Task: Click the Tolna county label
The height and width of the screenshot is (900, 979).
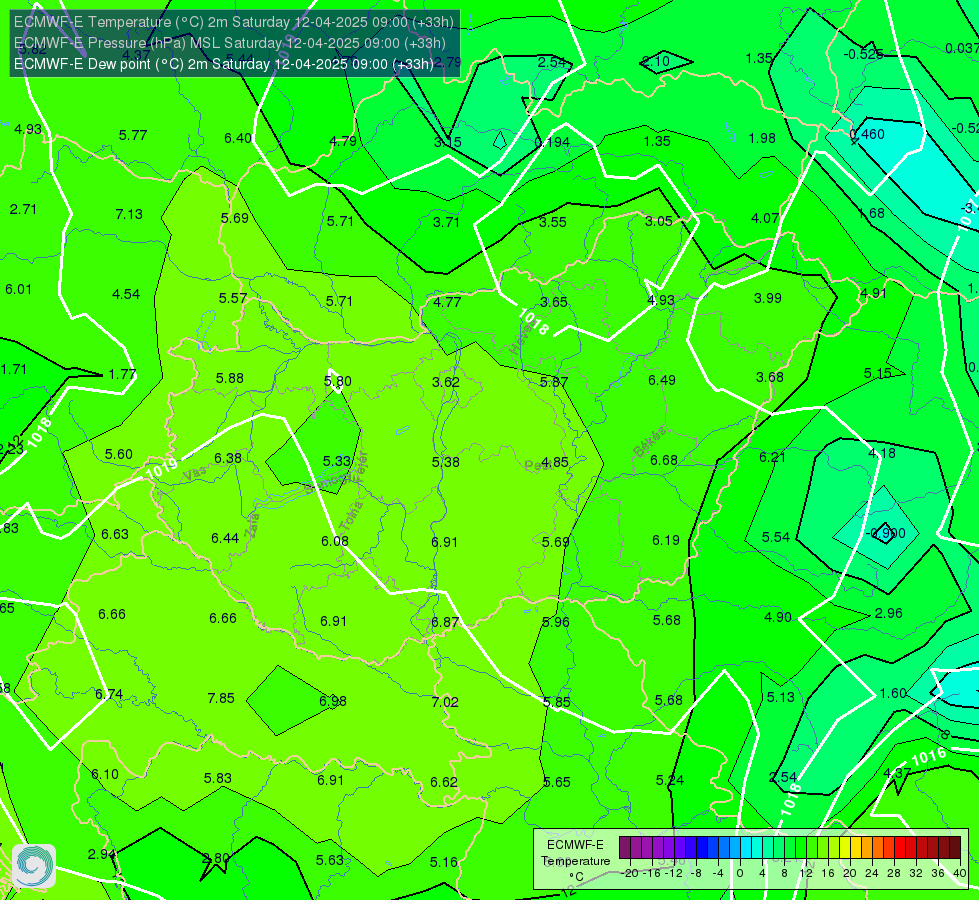Action: (351, 515)
